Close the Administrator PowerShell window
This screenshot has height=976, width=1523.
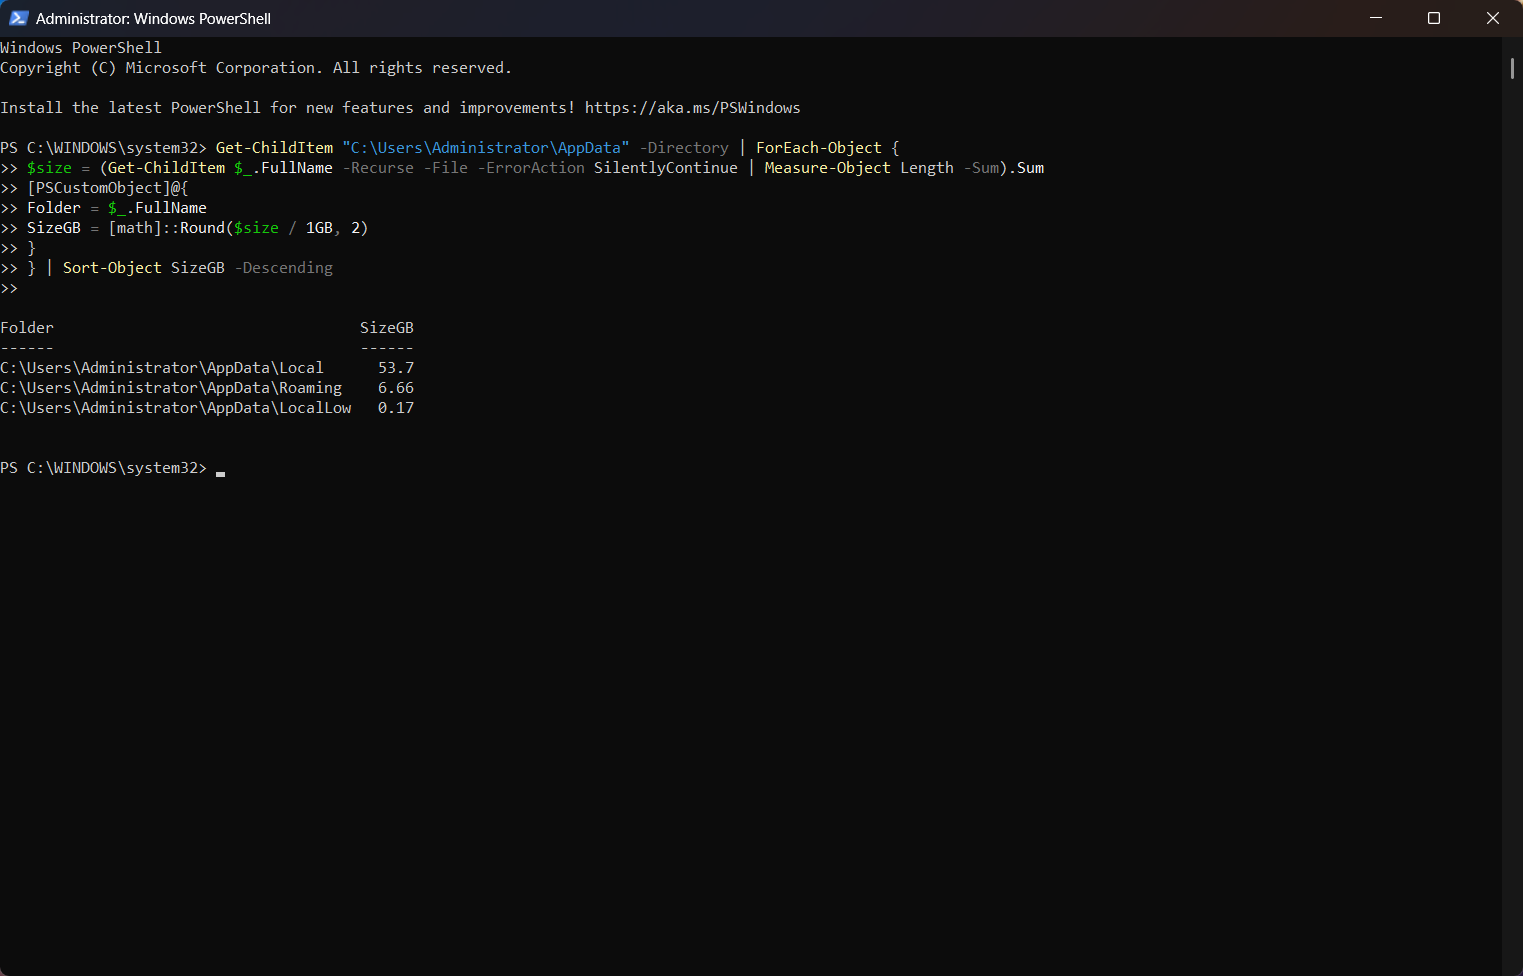tap(1493, 18)
